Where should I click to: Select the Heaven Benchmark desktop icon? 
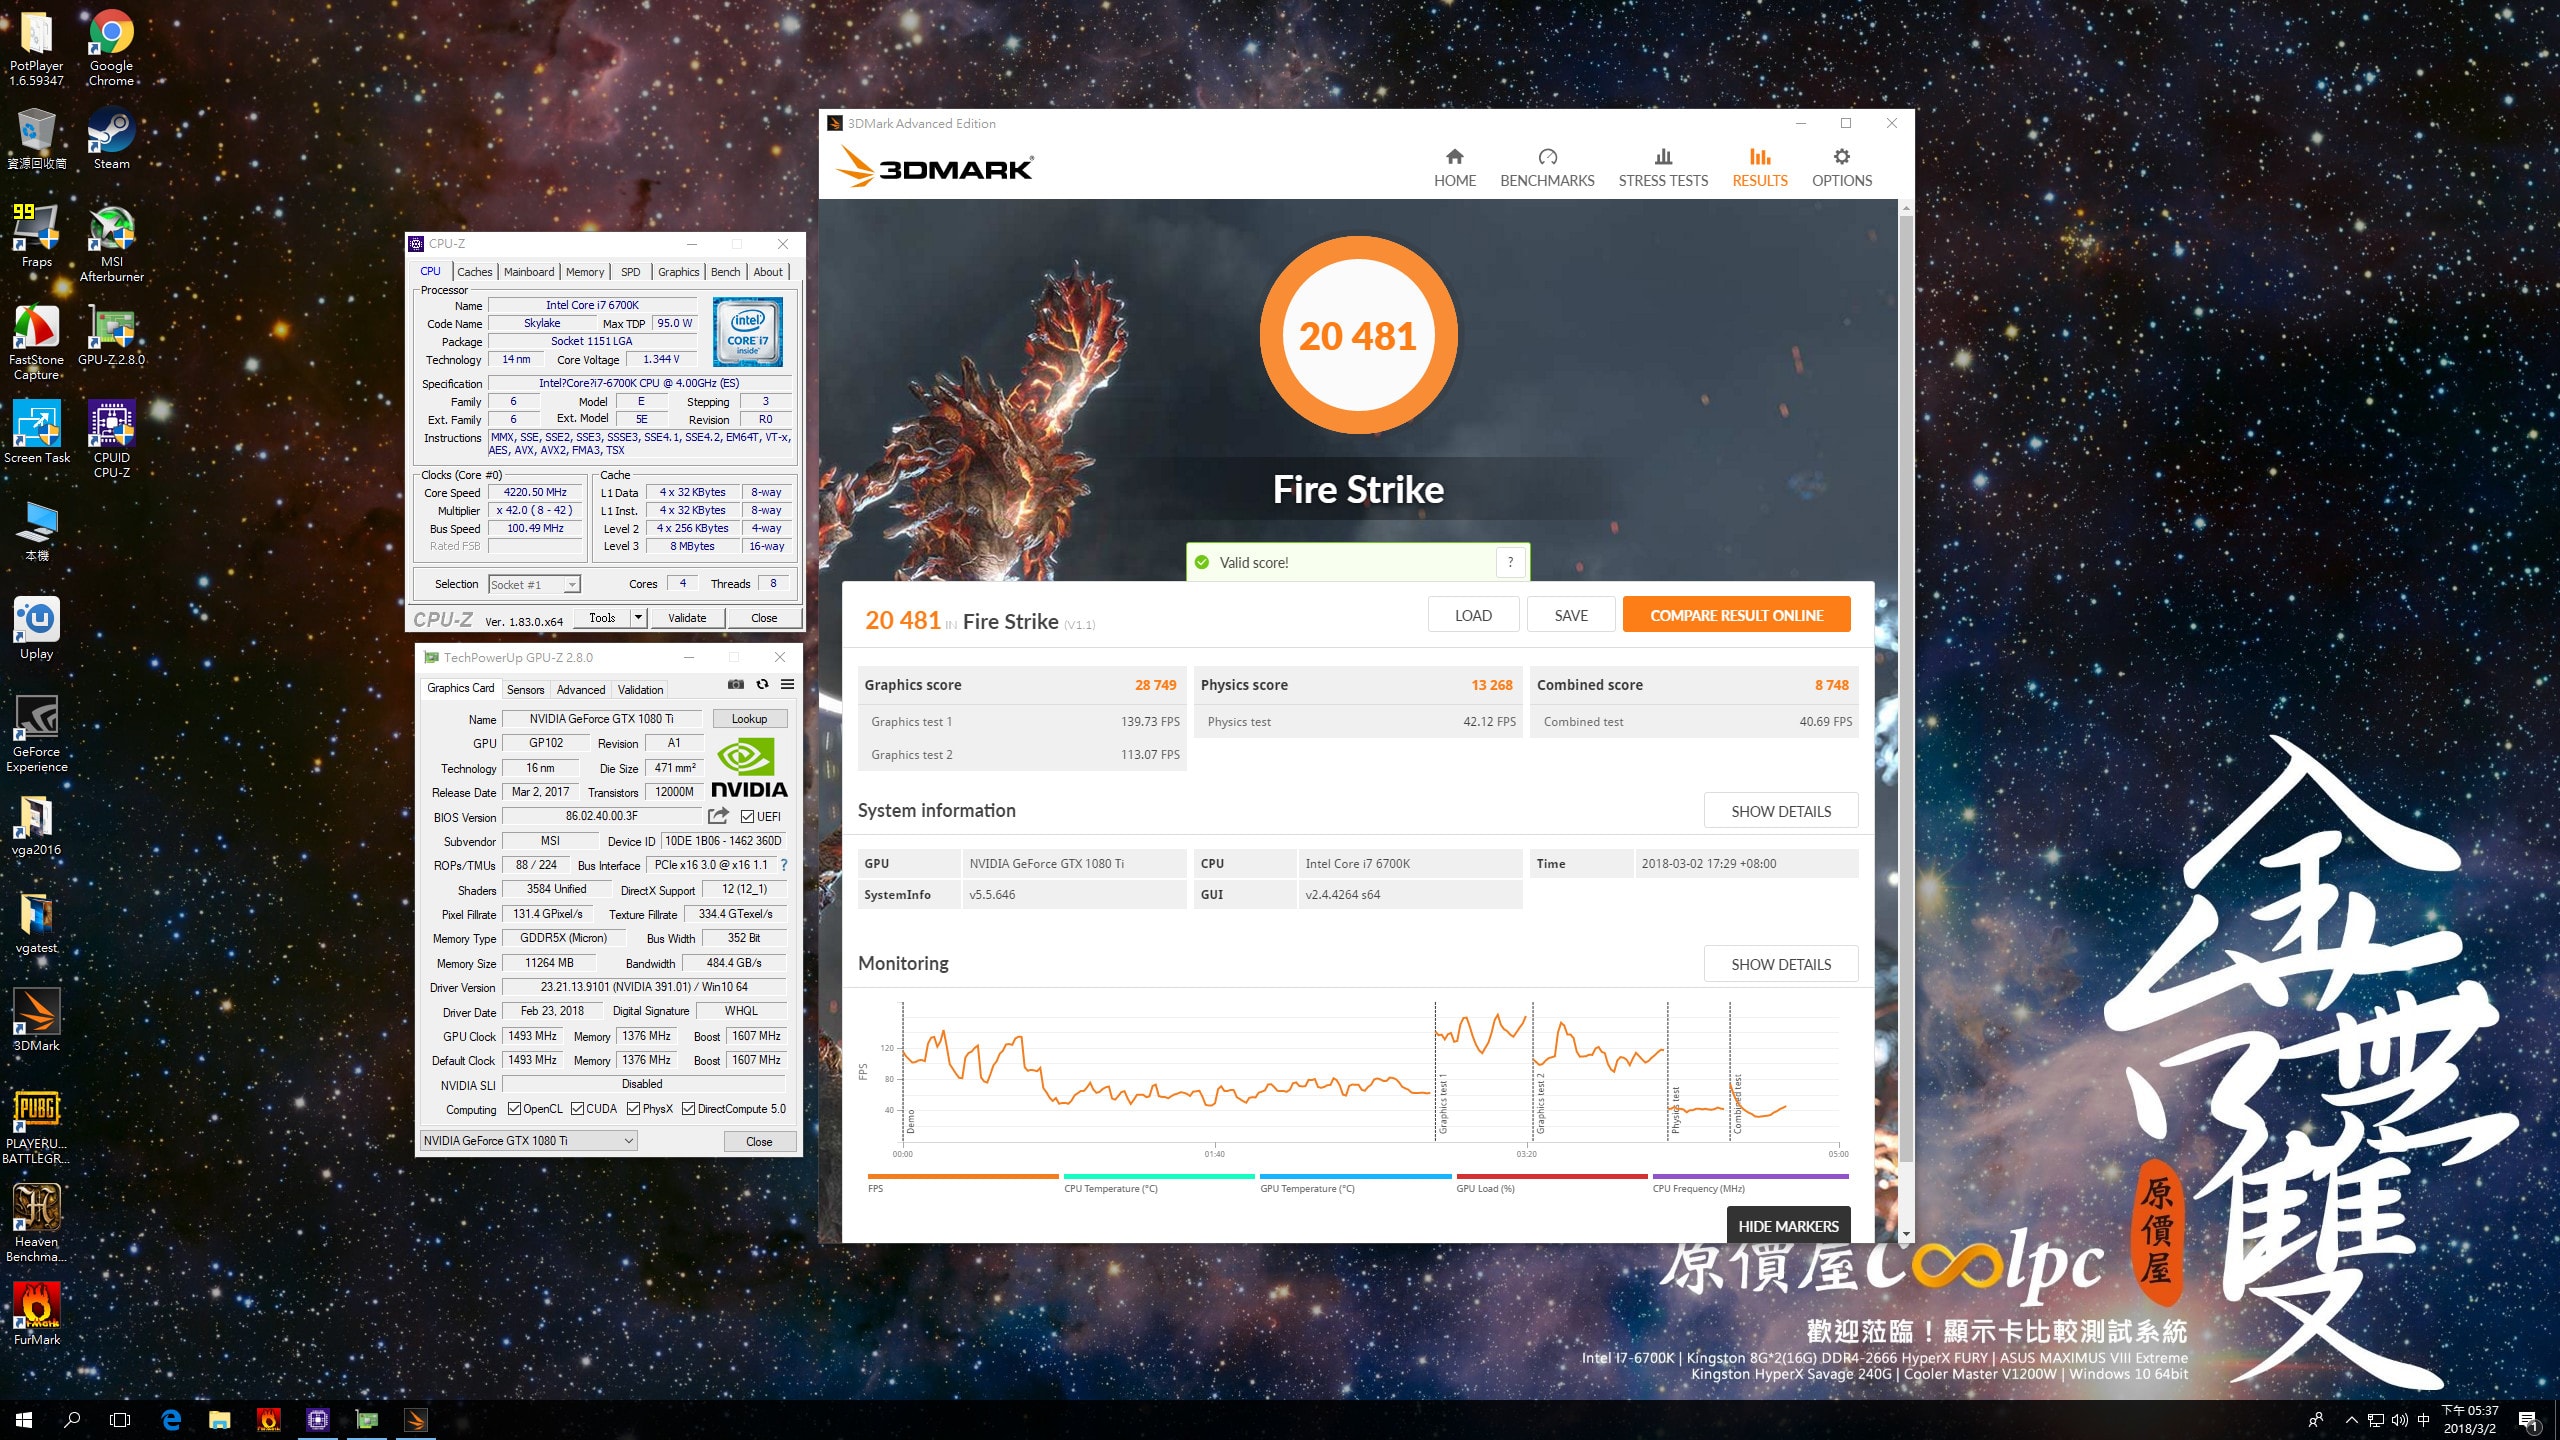[x=37, y=1224]
